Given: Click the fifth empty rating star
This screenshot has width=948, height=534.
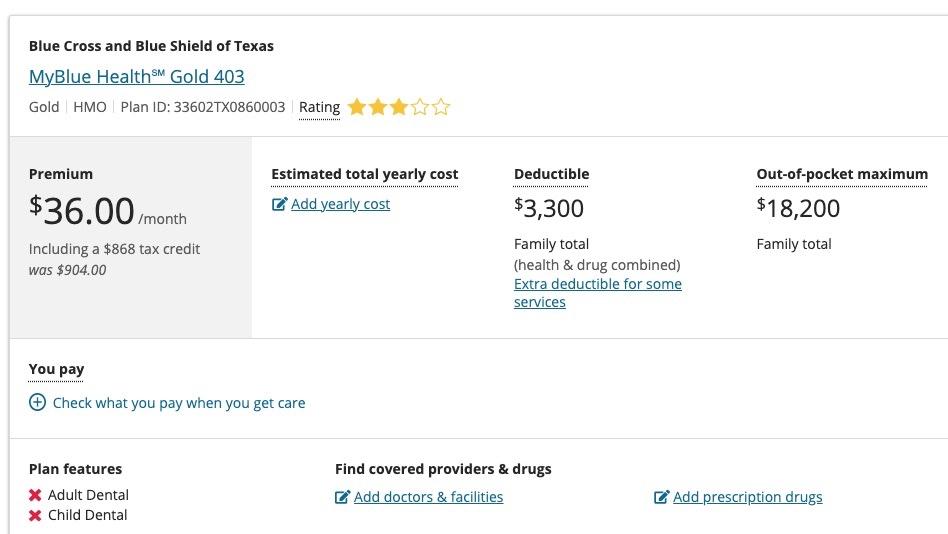Looking at the screenshot, I should 441,107.
